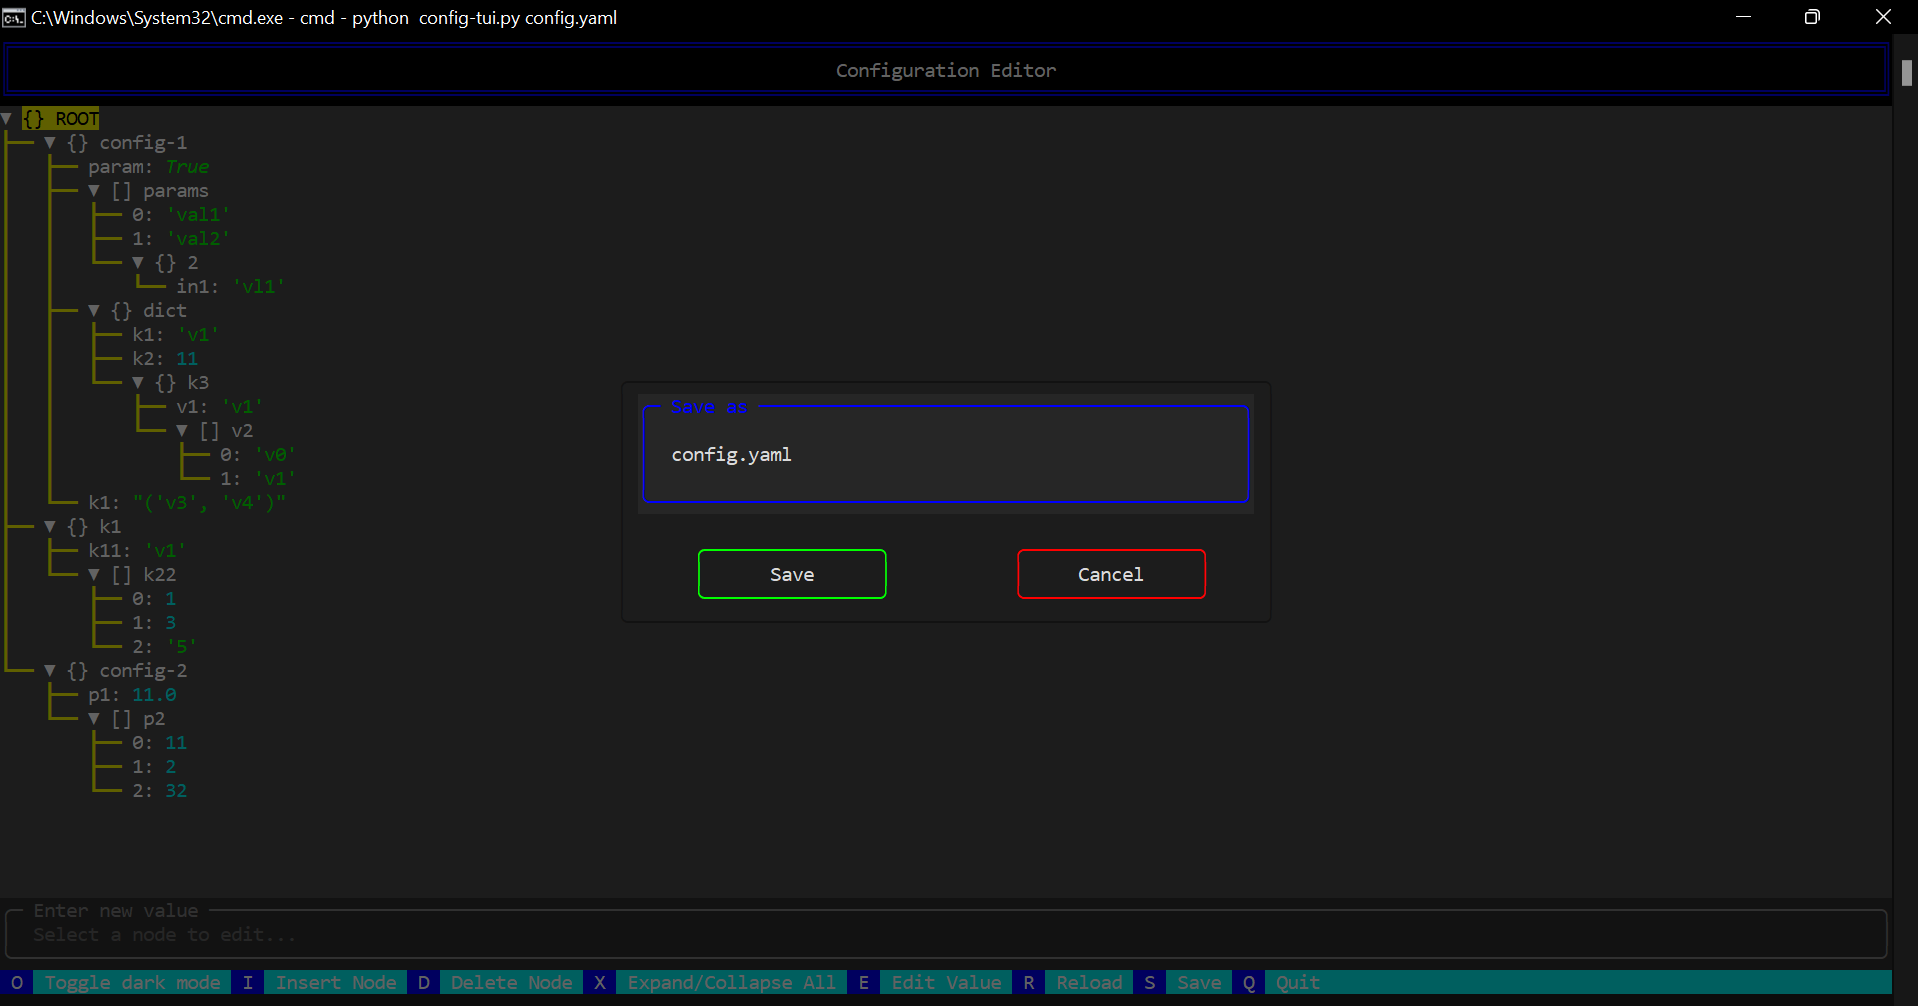Select Delete Node in footer bar
The image size is (1918, 1006).
coord(511,983)
